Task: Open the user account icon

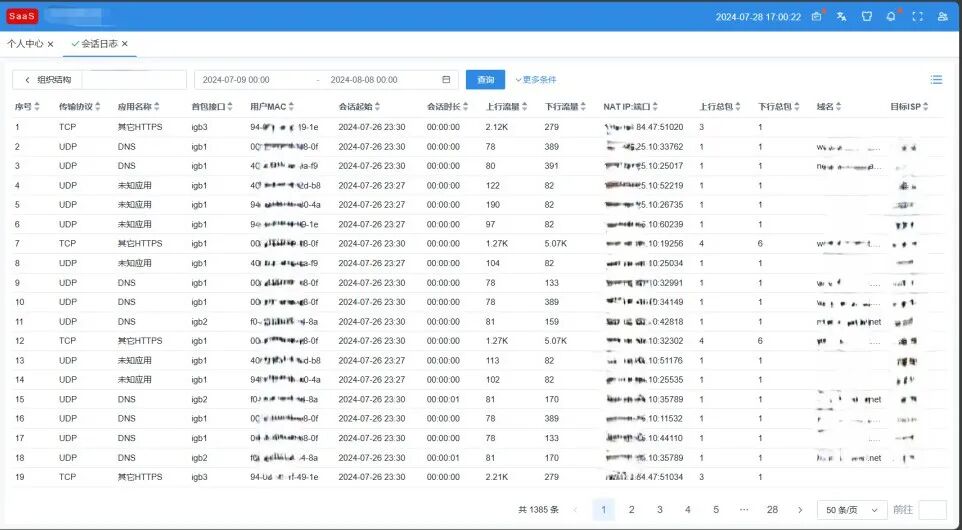Action: [x=942, y=17]
